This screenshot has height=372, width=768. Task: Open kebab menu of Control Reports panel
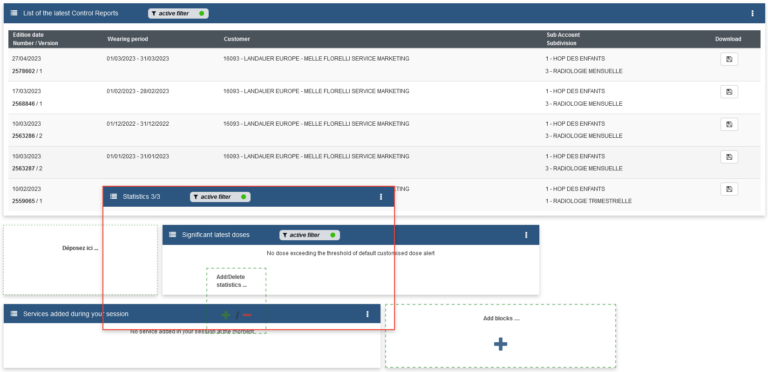752,14
